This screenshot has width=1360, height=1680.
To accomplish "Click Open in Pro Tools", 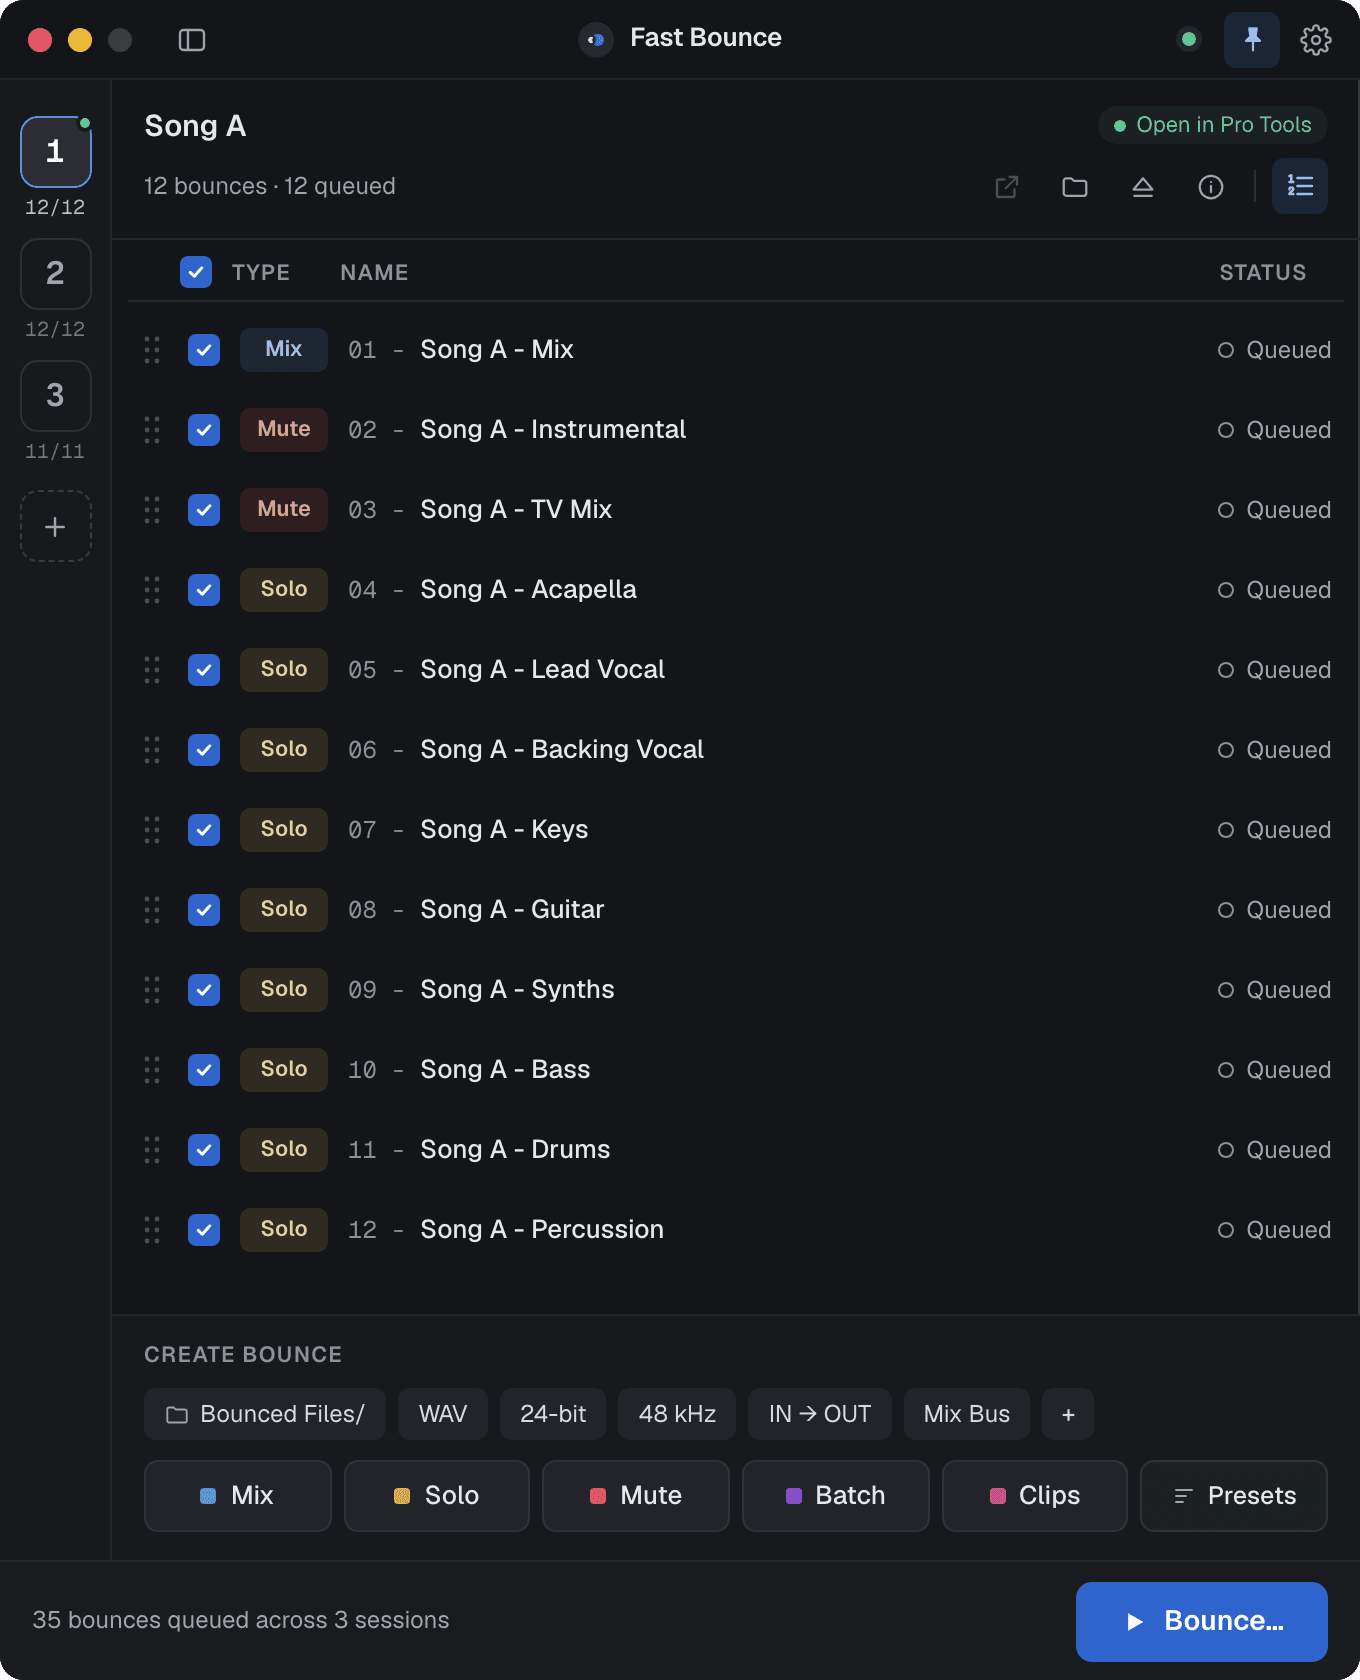I will point(1213,125).
